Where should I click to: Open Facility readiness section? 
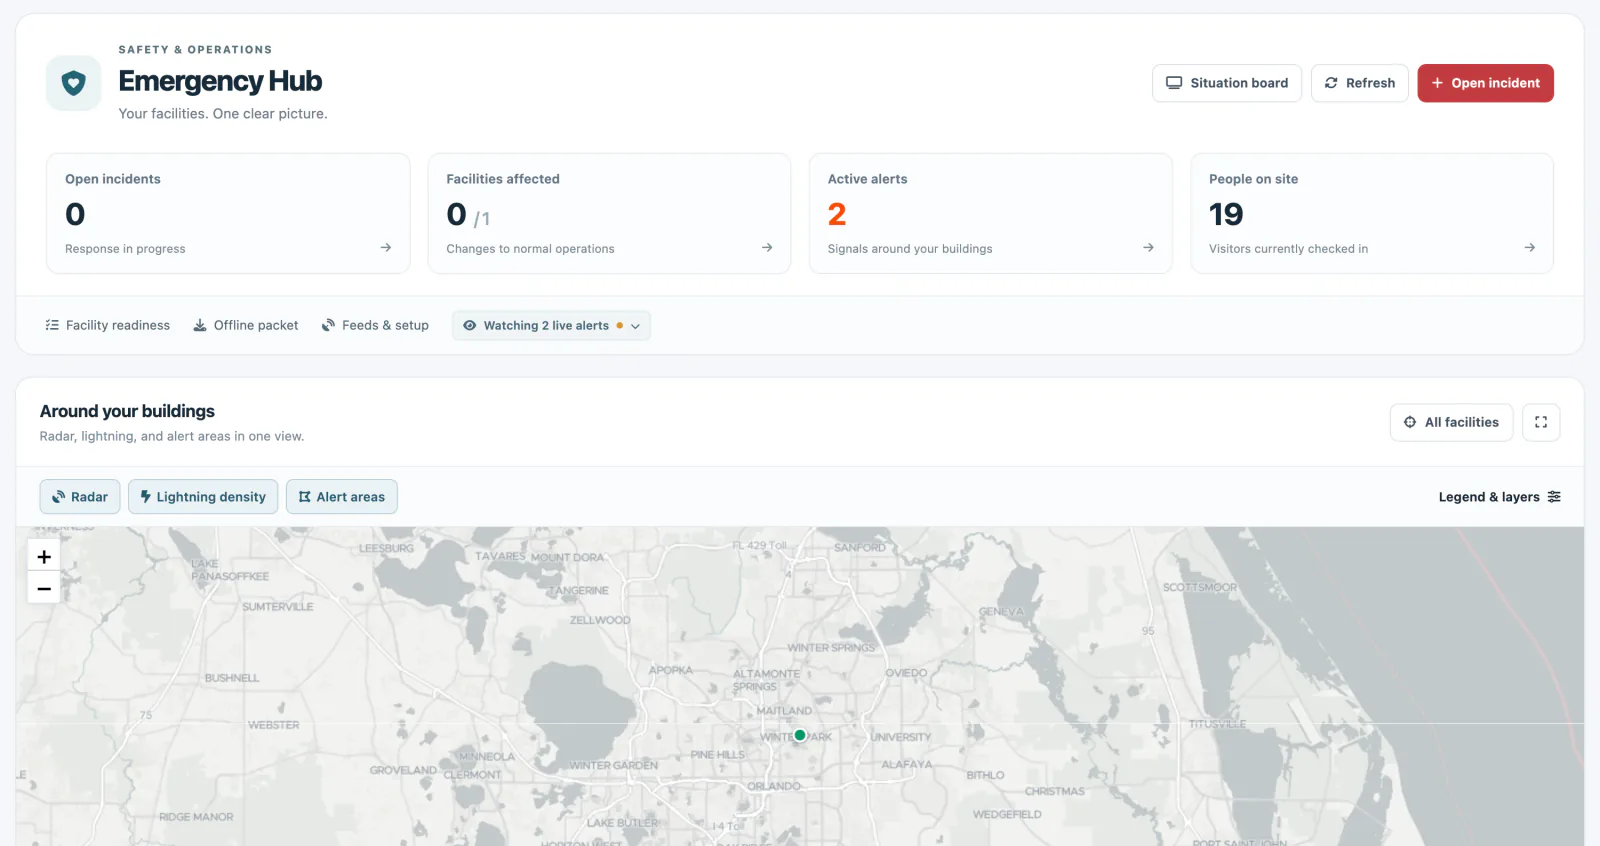pos(108,325)
